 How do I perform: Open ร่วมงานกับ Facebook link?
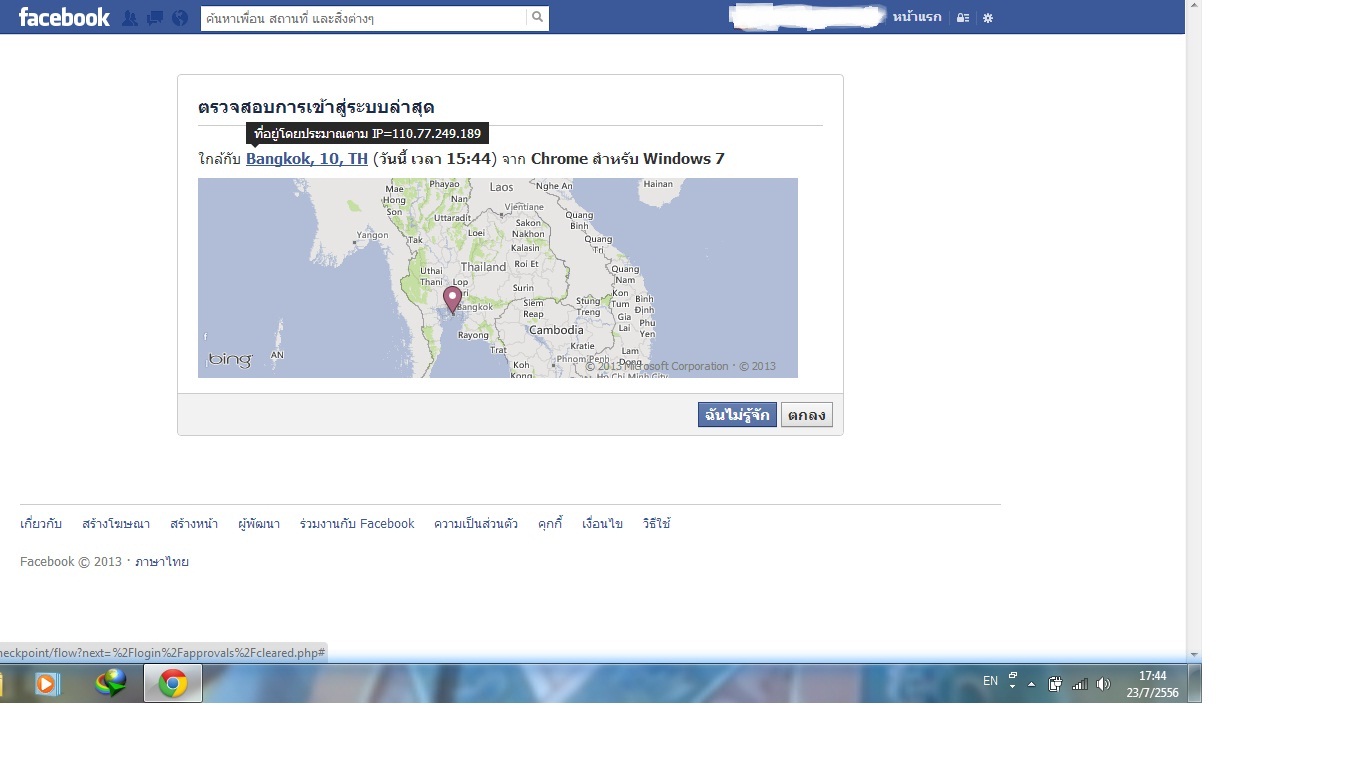coord(357,524)
